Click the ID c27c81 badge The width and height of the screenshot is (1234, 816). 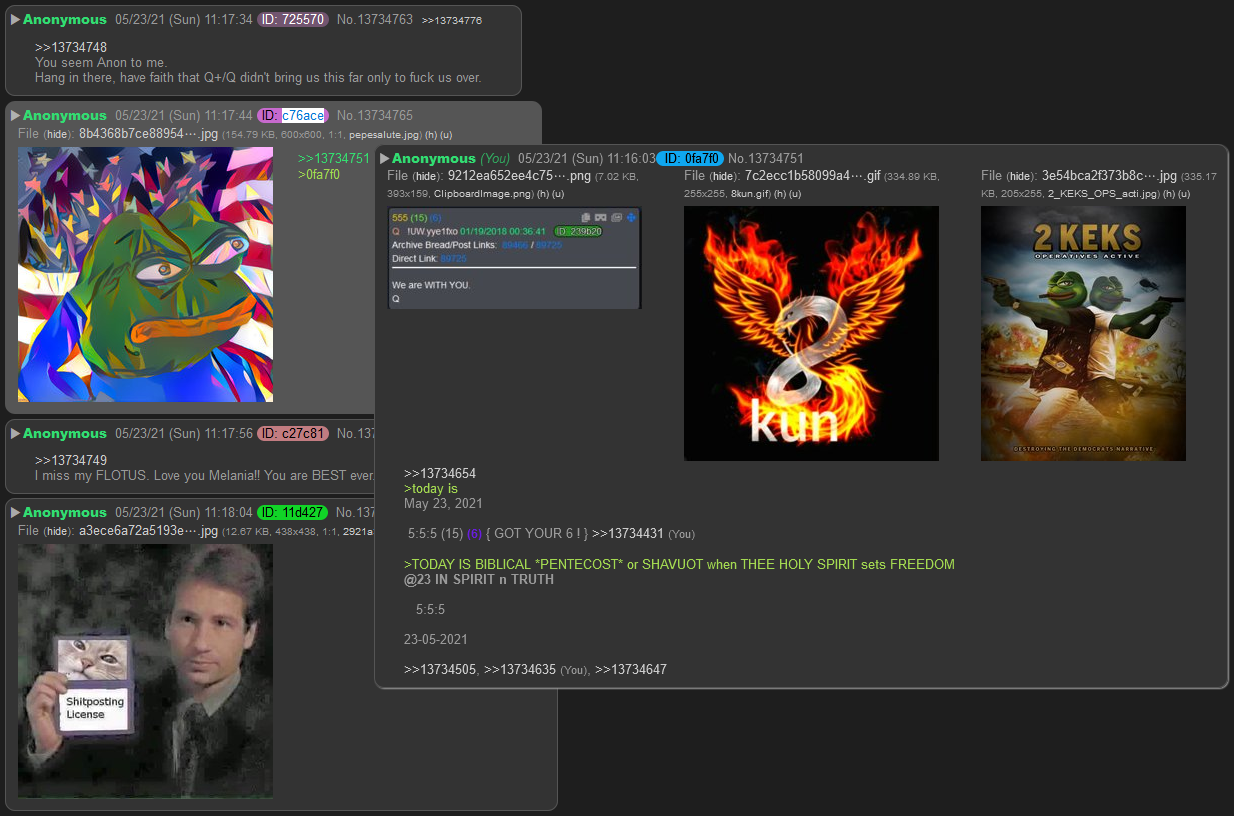(293, 434)
